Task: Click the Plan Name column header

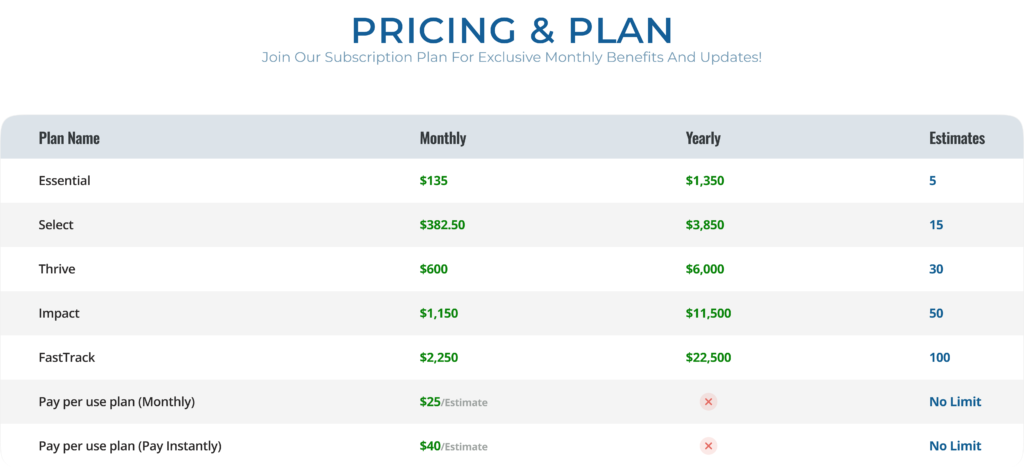Action: [x=69, y=138]
